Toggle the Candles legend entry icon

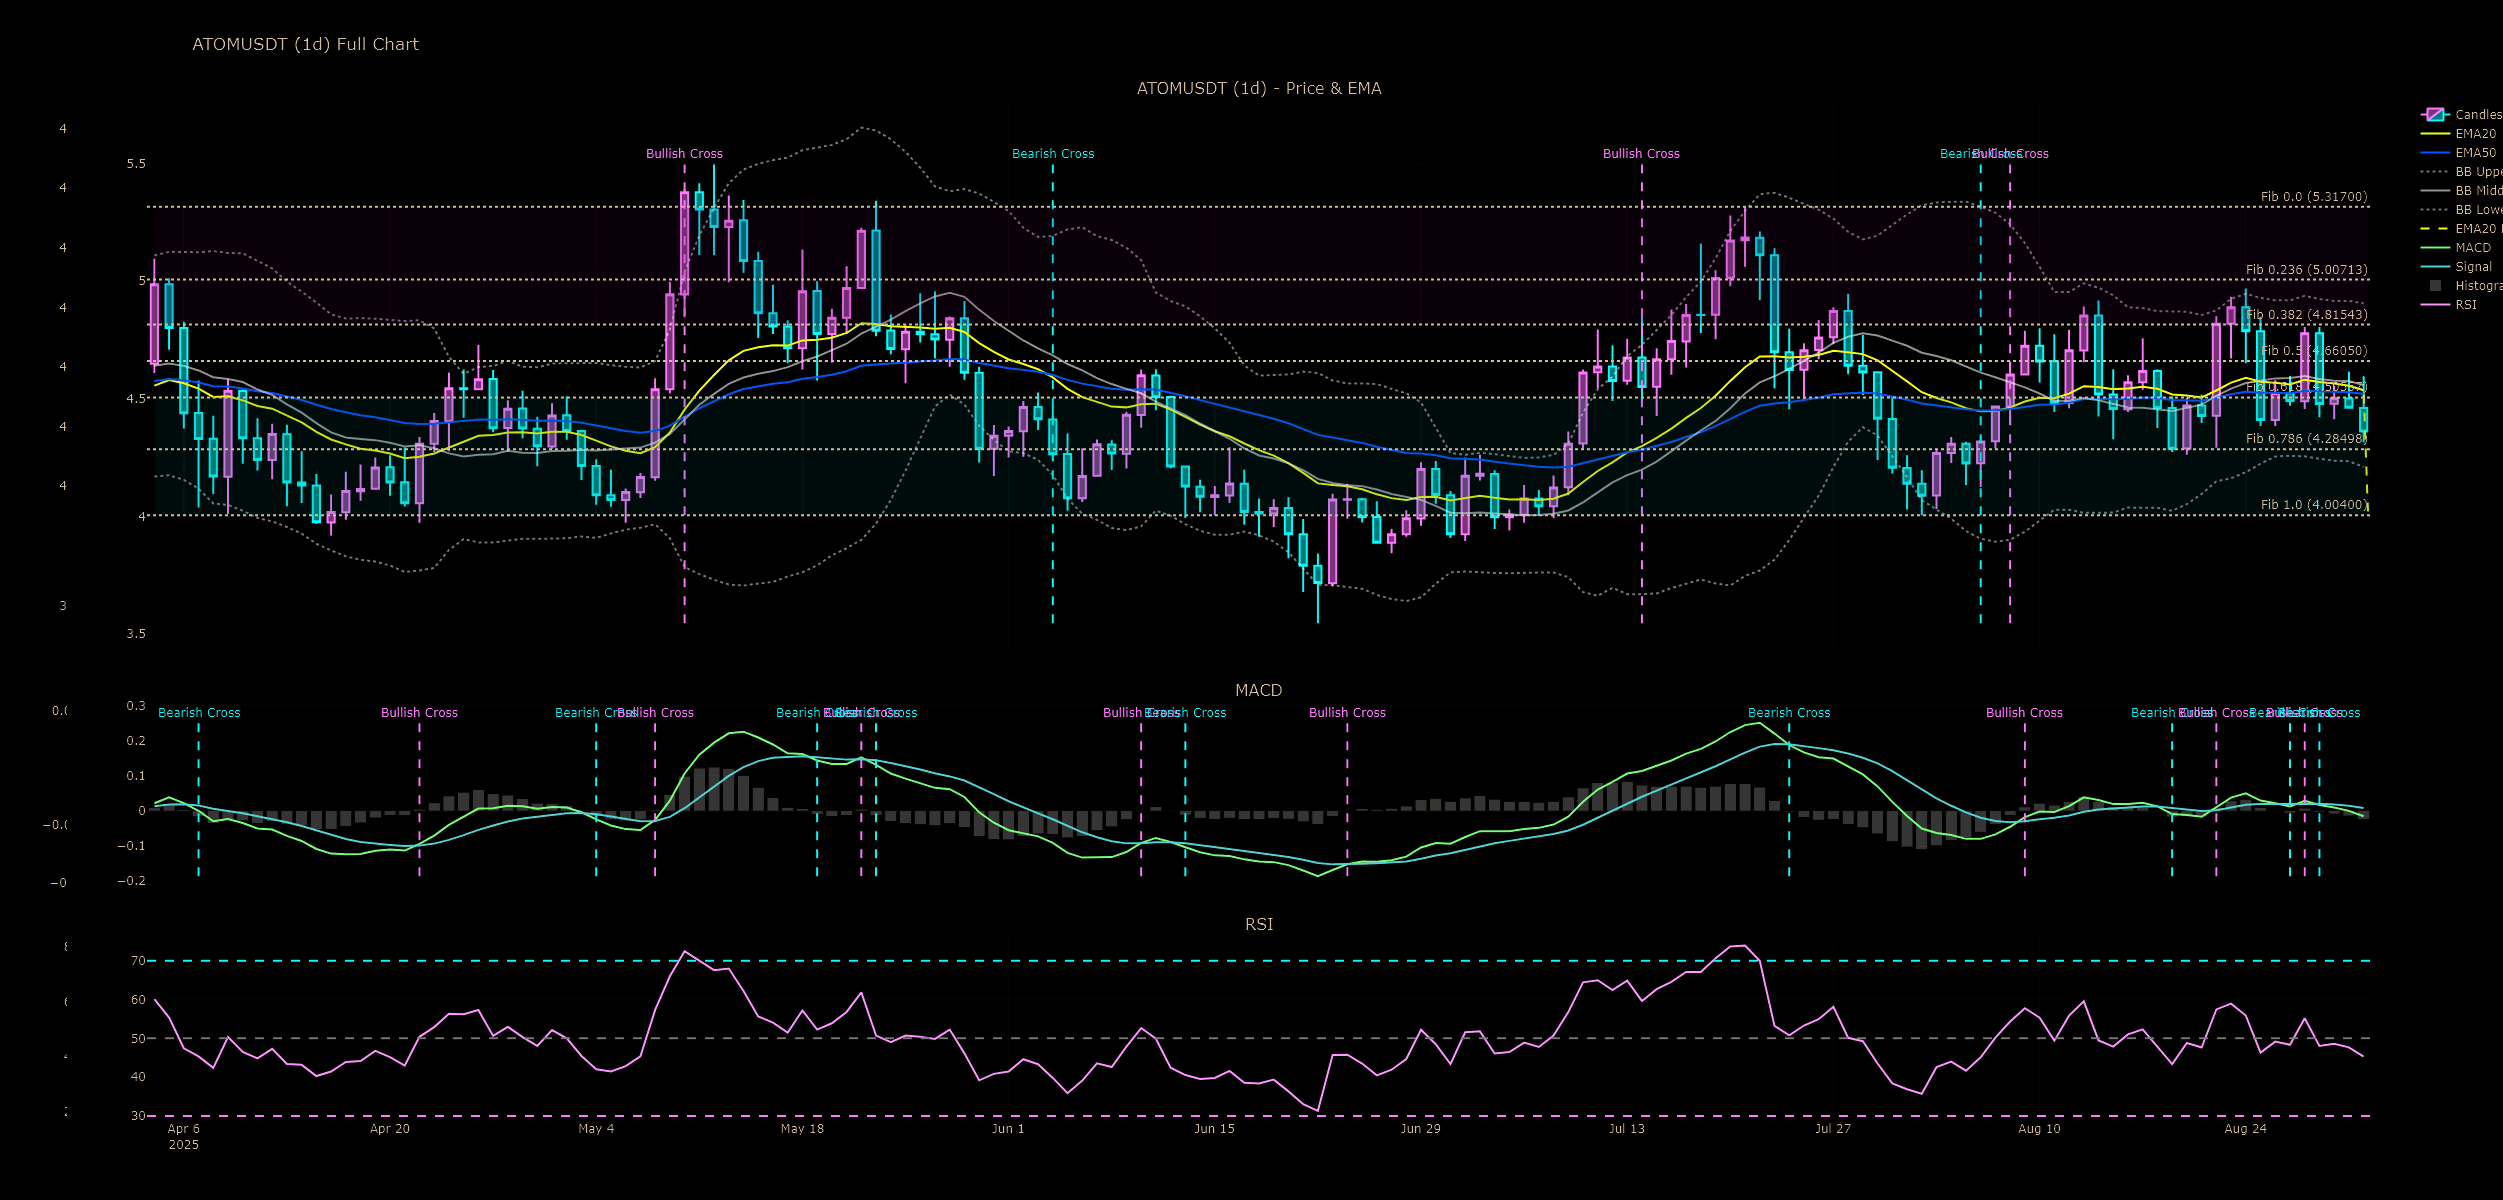tap(2435, 115)
